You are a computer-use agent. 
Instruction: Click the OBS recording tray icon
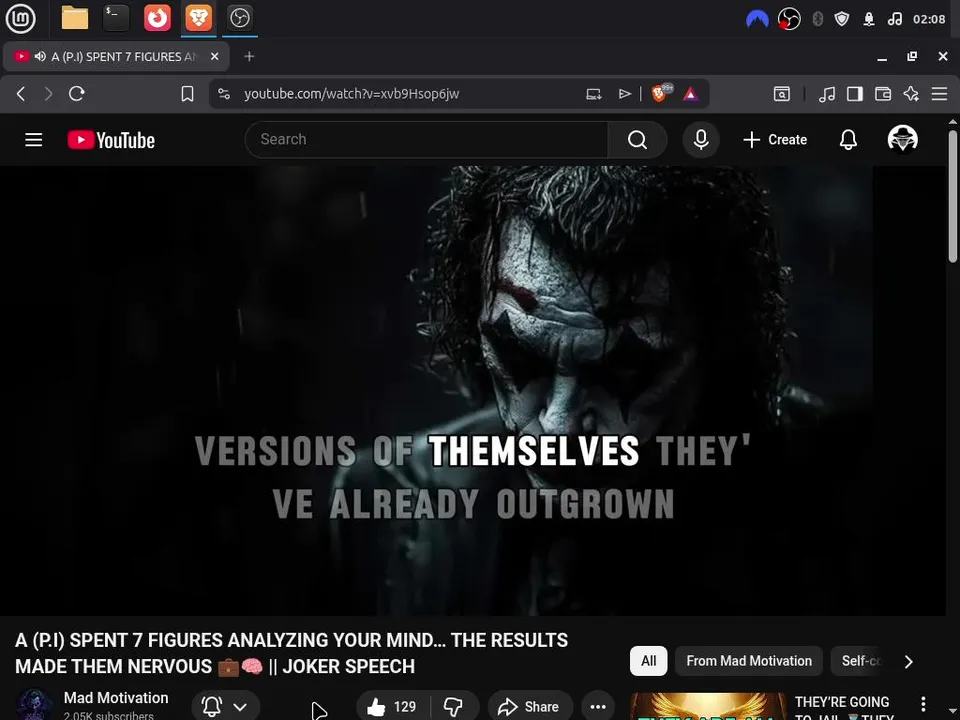tap(789, 19)
